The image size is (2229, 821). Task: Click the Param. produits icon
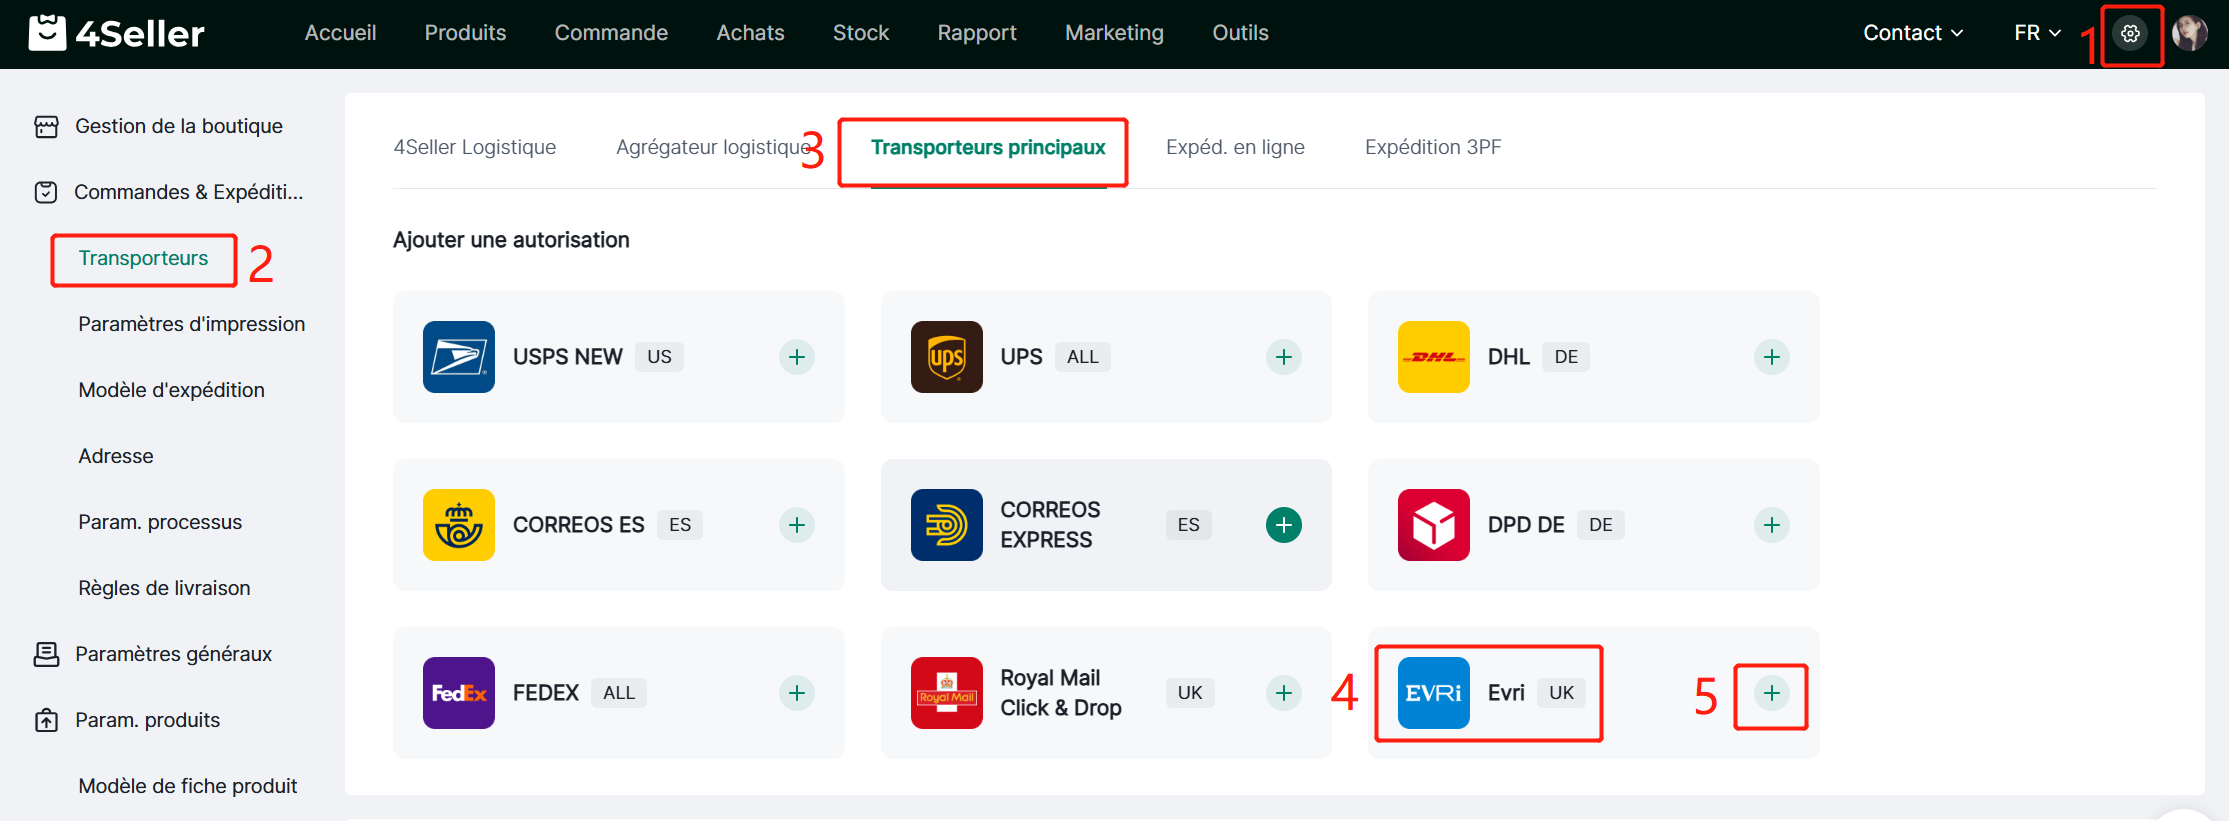[47, 720]
